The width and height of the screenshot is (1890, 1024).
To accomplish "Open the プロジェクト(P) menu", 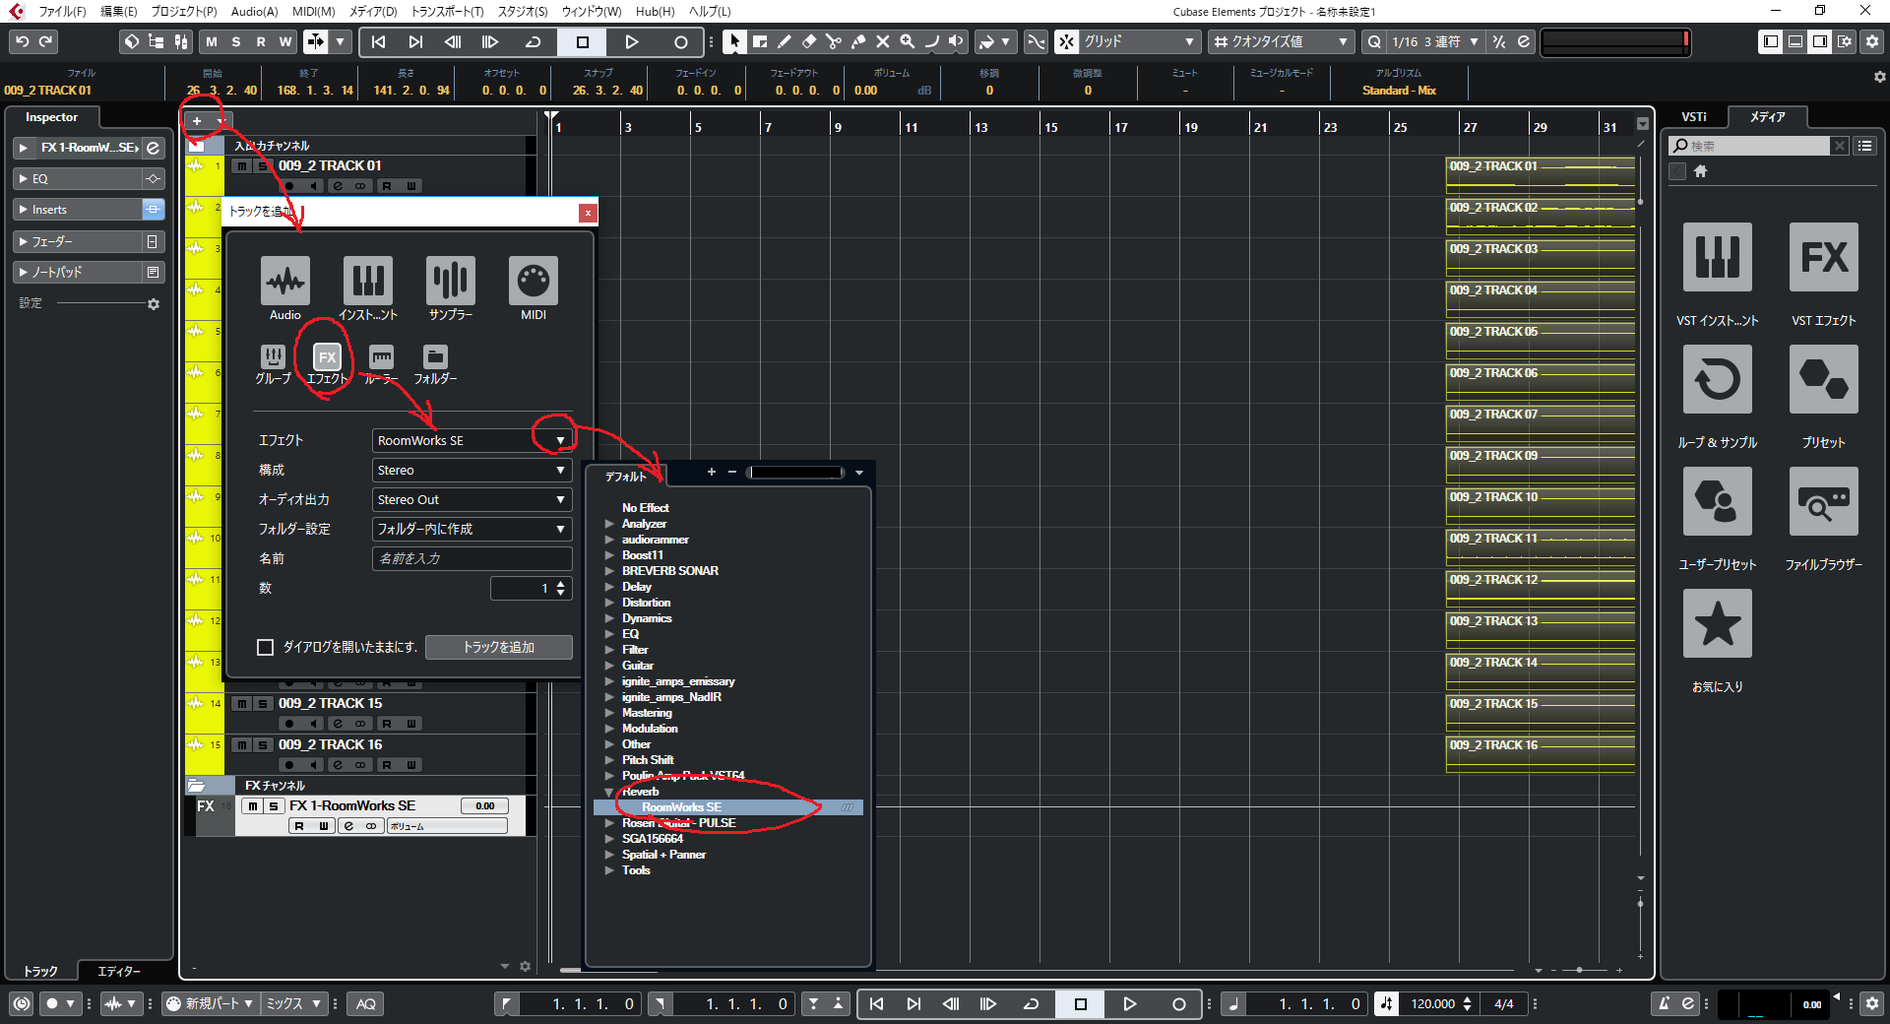I will [x=184, y=11].
